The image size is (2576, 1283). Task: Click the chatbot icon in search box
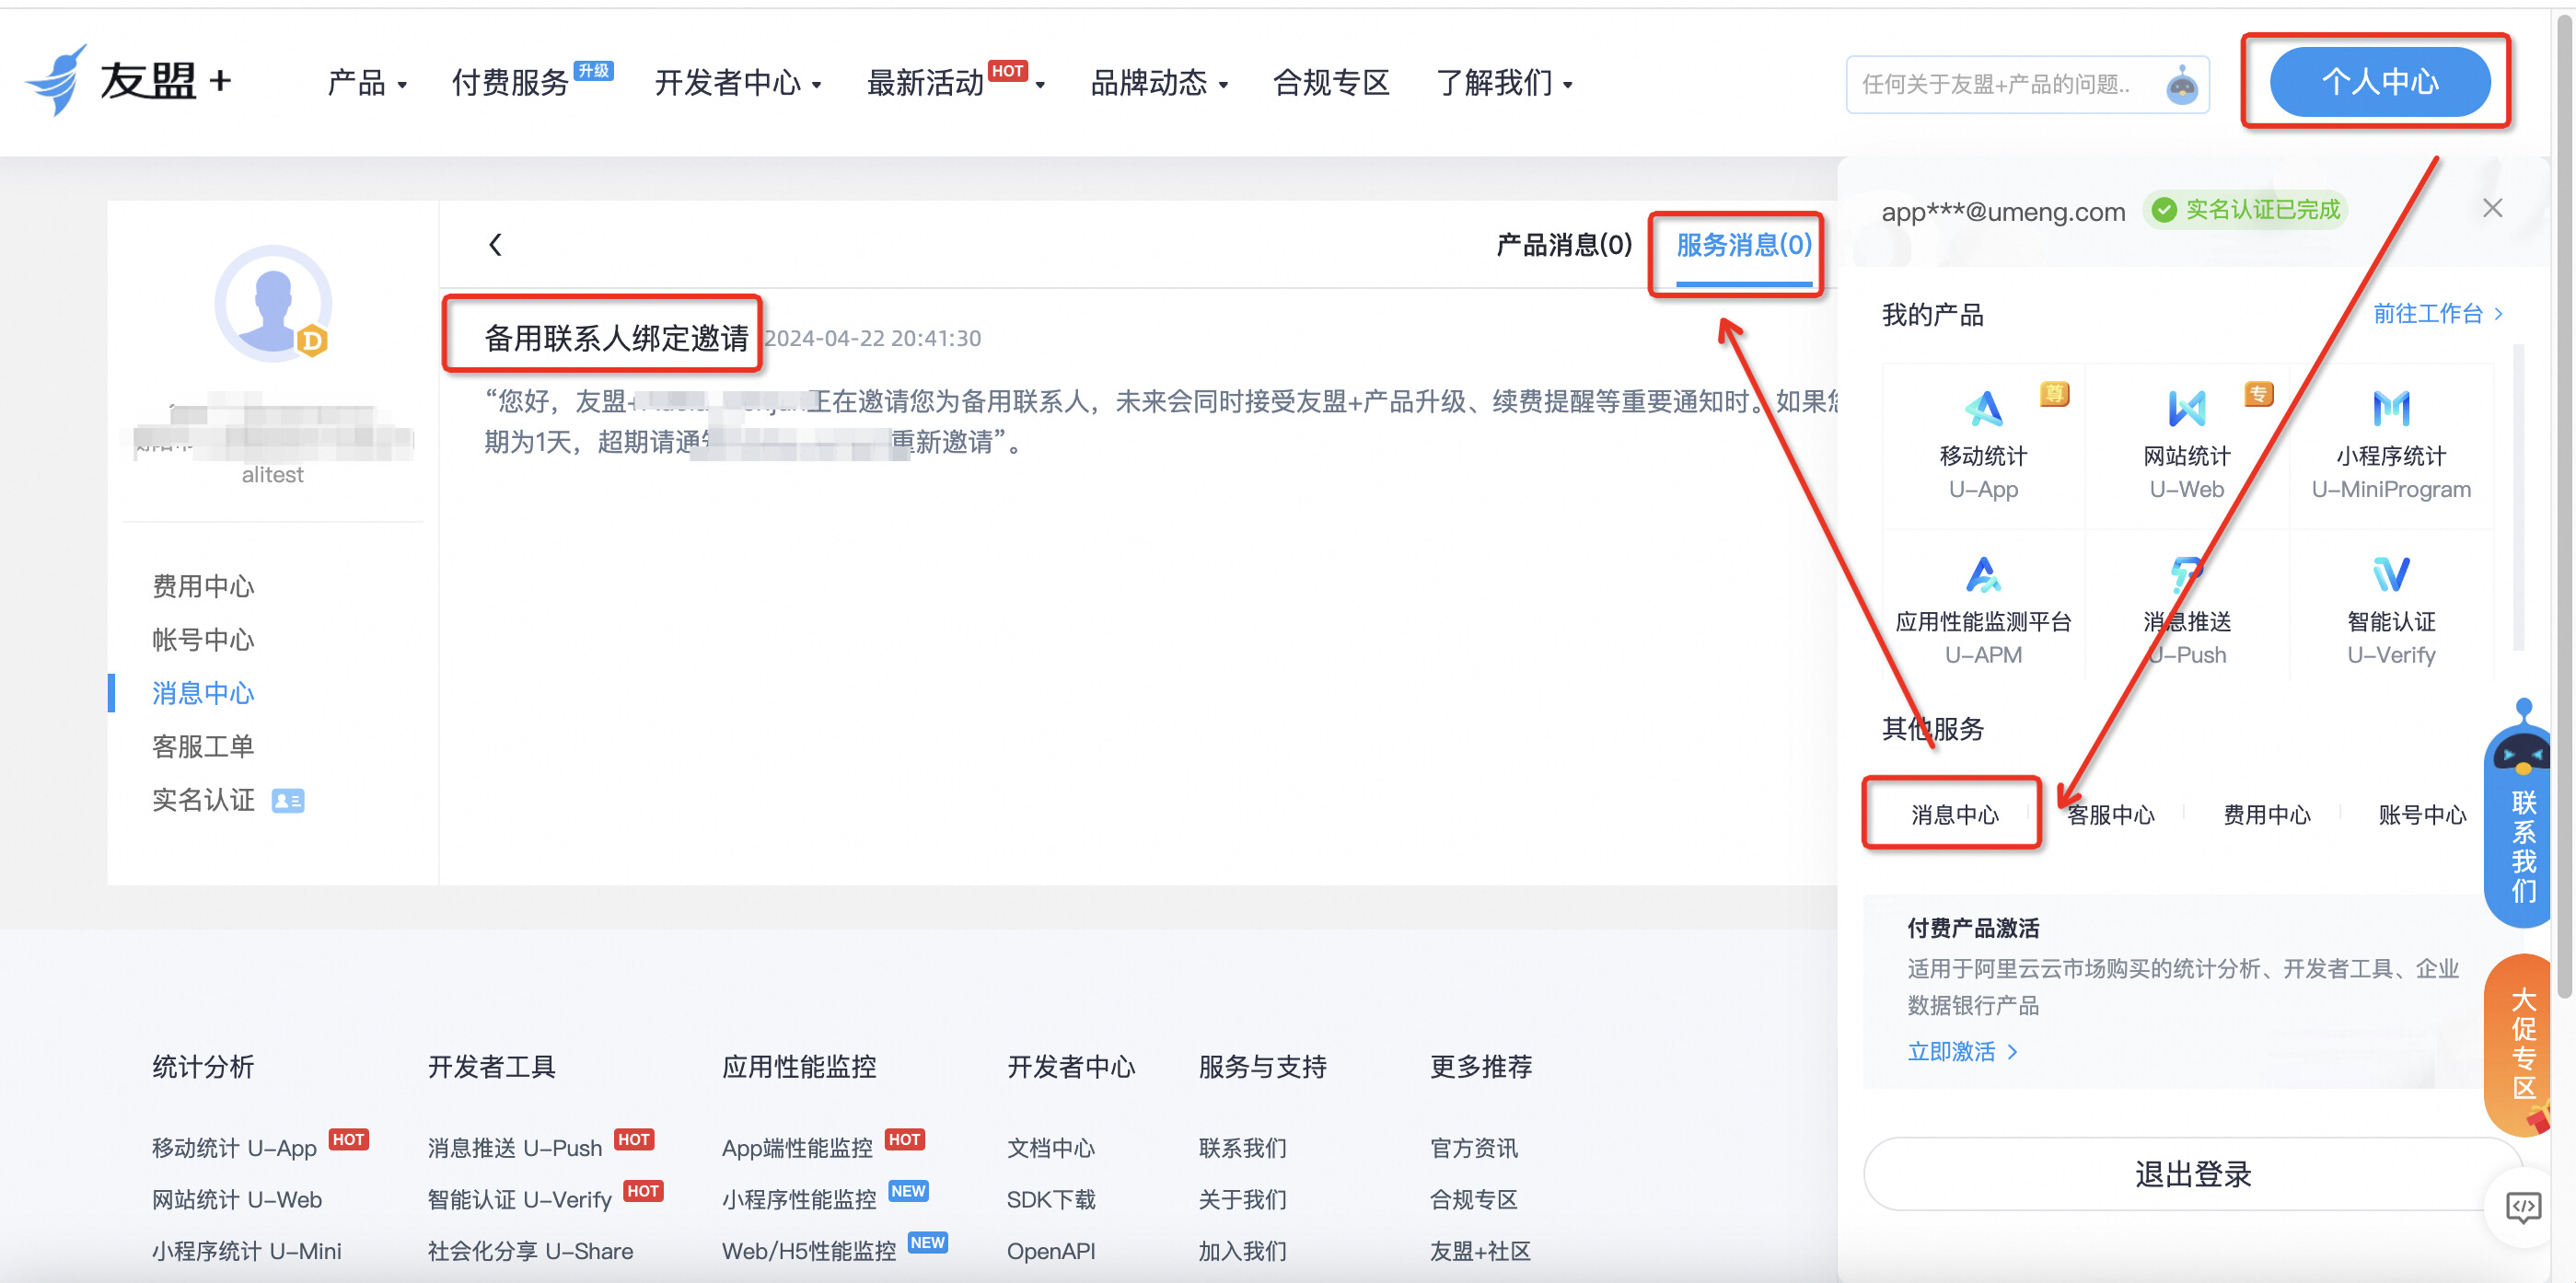point(2181,86)
